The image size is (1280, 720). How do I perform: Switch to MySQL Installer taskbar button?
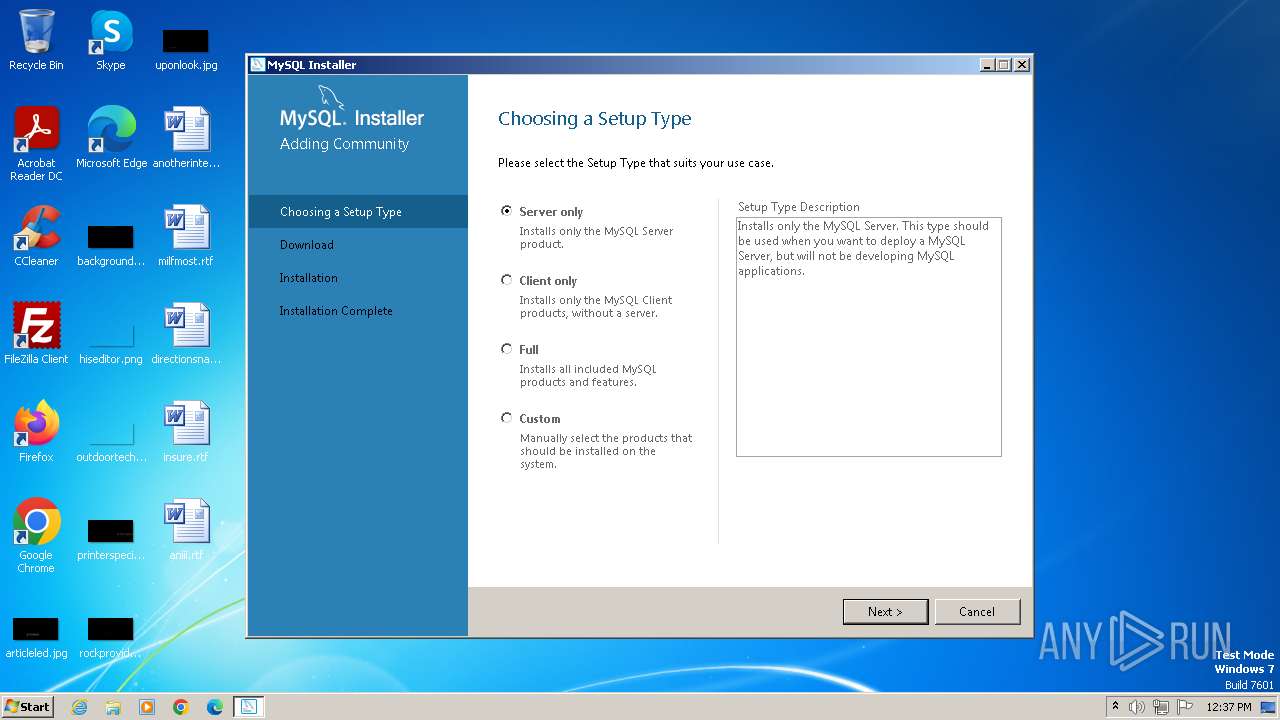click(x=248, y=707)
